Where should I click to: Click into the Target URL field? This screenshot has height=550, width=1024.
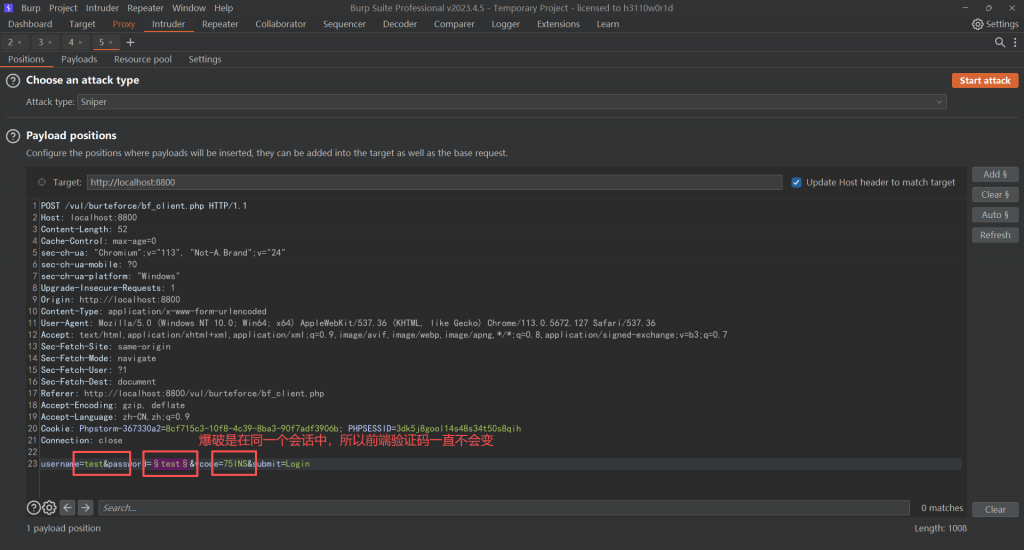[x=433, y=182]
